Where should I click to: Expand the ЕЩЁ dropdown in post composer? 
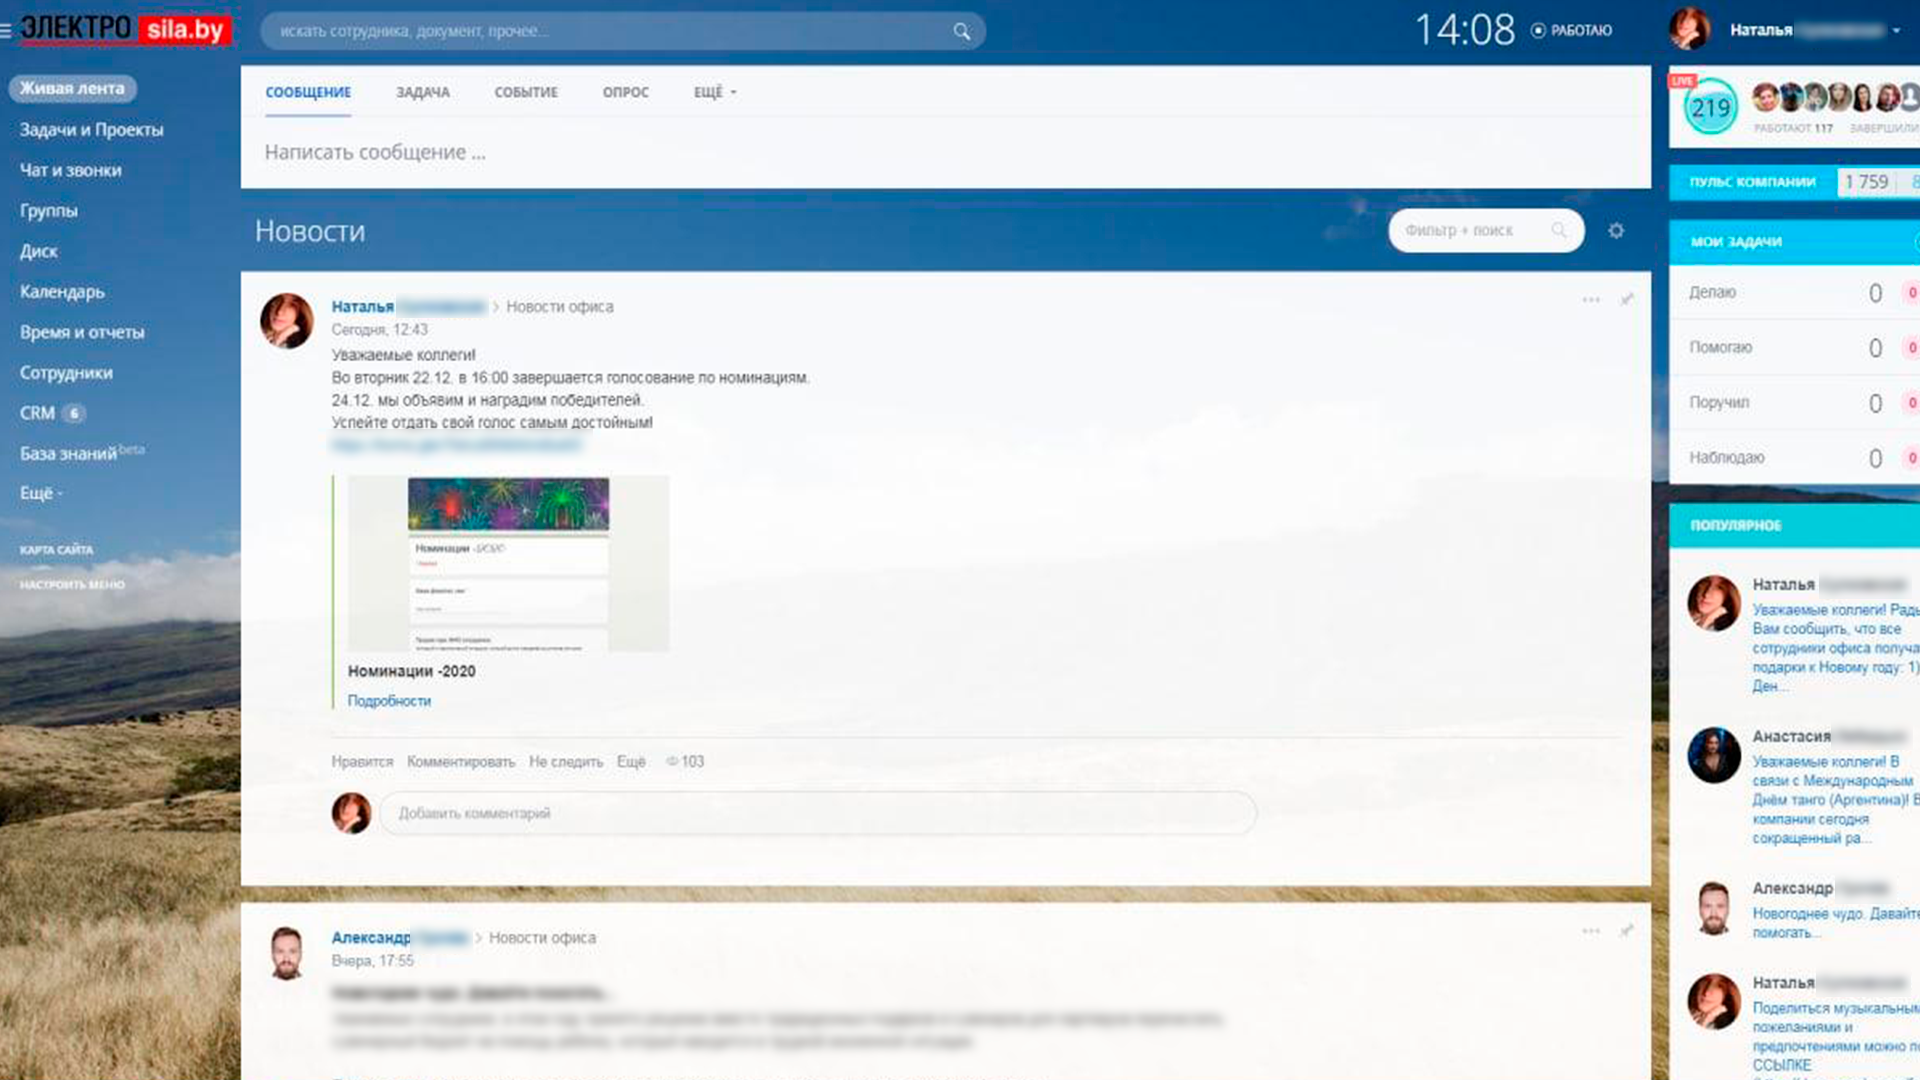(714, 92)
